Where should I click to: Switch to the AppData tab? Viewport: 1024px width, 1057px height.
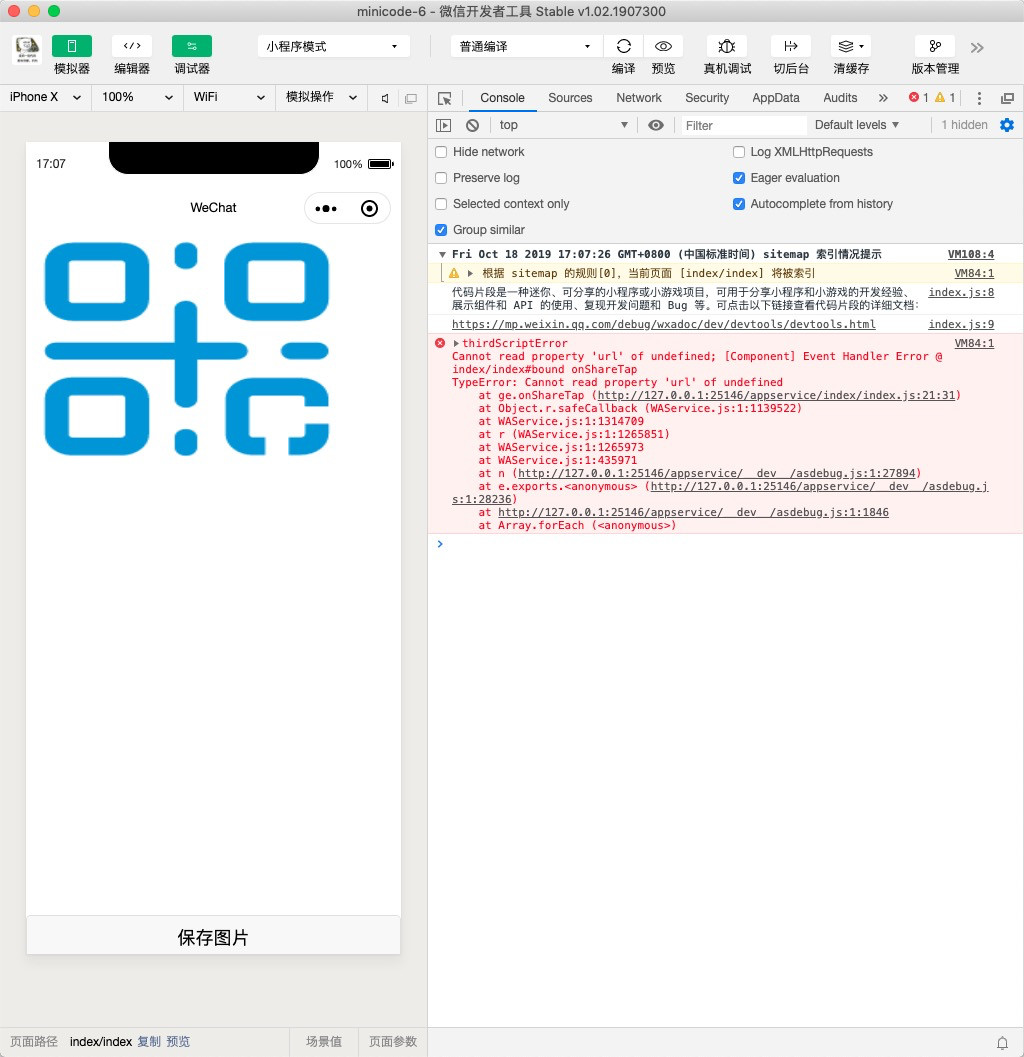[776, 98]
